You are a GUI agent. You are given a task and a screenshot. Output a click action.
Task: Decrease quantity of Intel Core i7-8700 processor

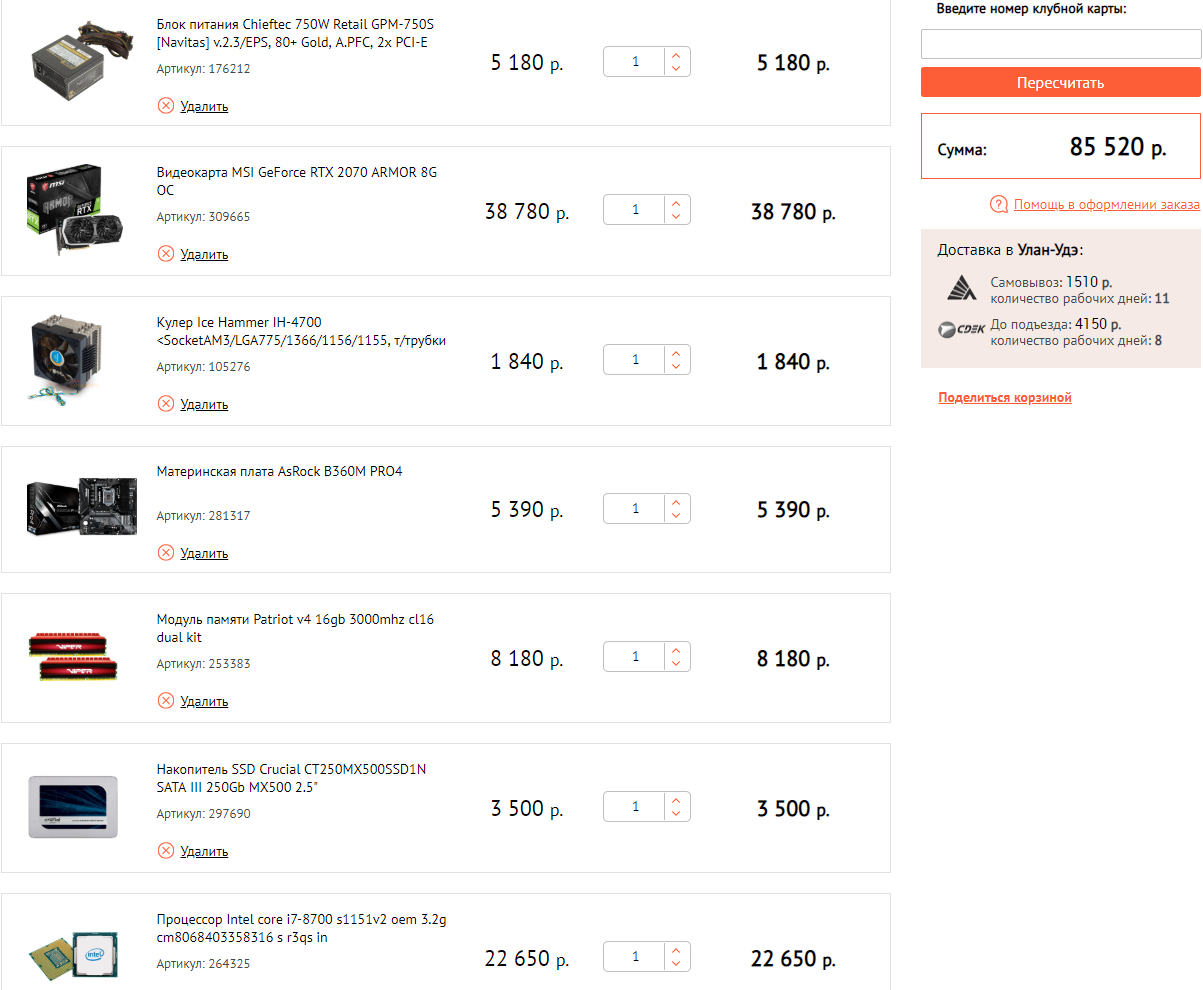point(677,964)
